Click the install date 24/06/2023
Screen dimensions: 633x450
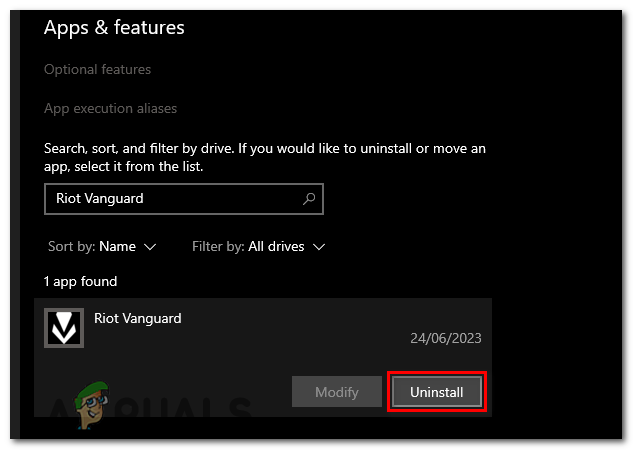[446, 338]
